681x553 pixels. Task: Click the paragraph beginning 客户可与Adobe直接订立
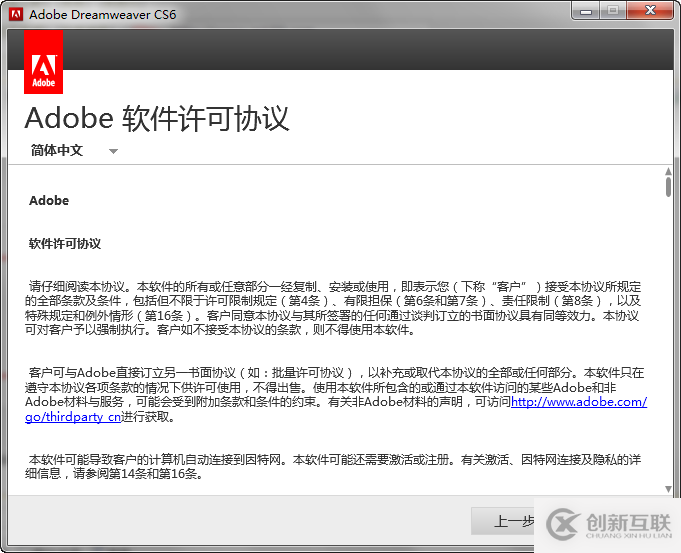[x=336, y=394]
